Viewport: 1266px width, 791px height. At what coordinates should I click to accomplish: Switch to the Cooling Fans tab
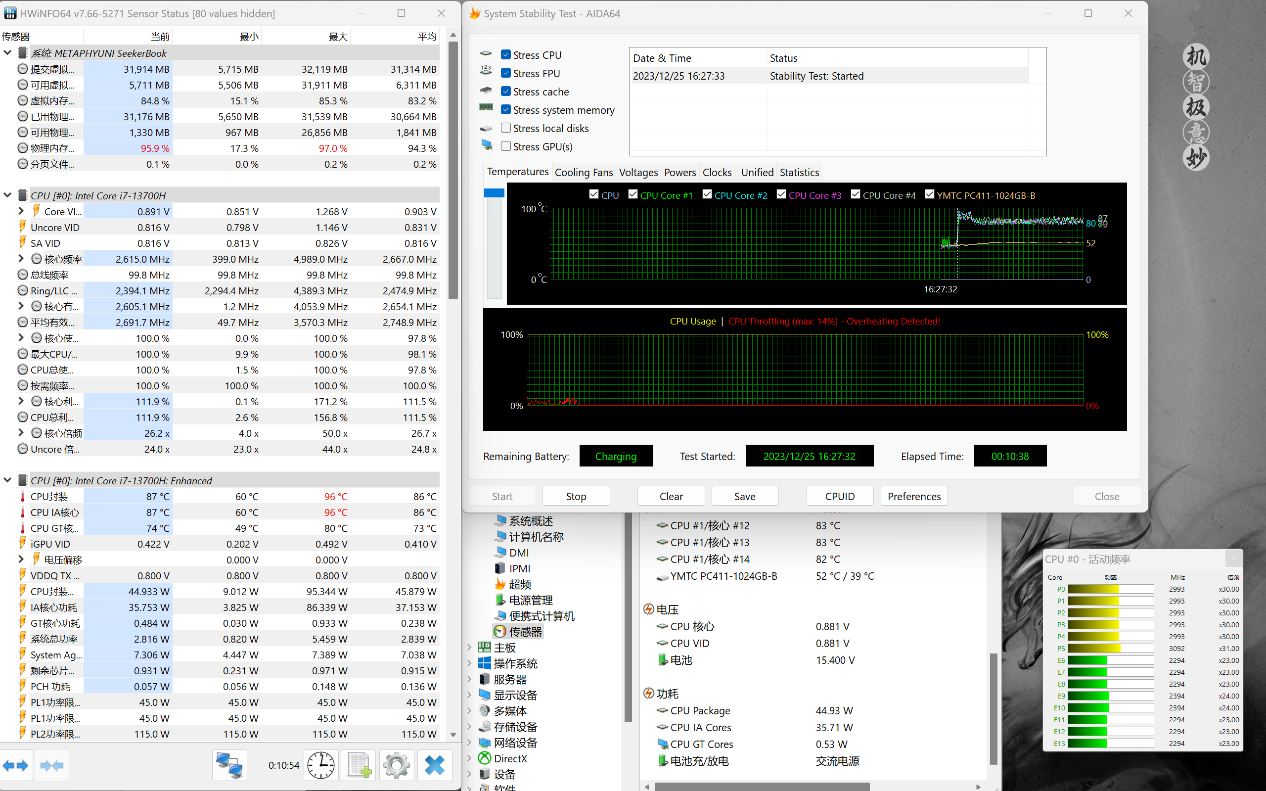[x=584, y=172]
